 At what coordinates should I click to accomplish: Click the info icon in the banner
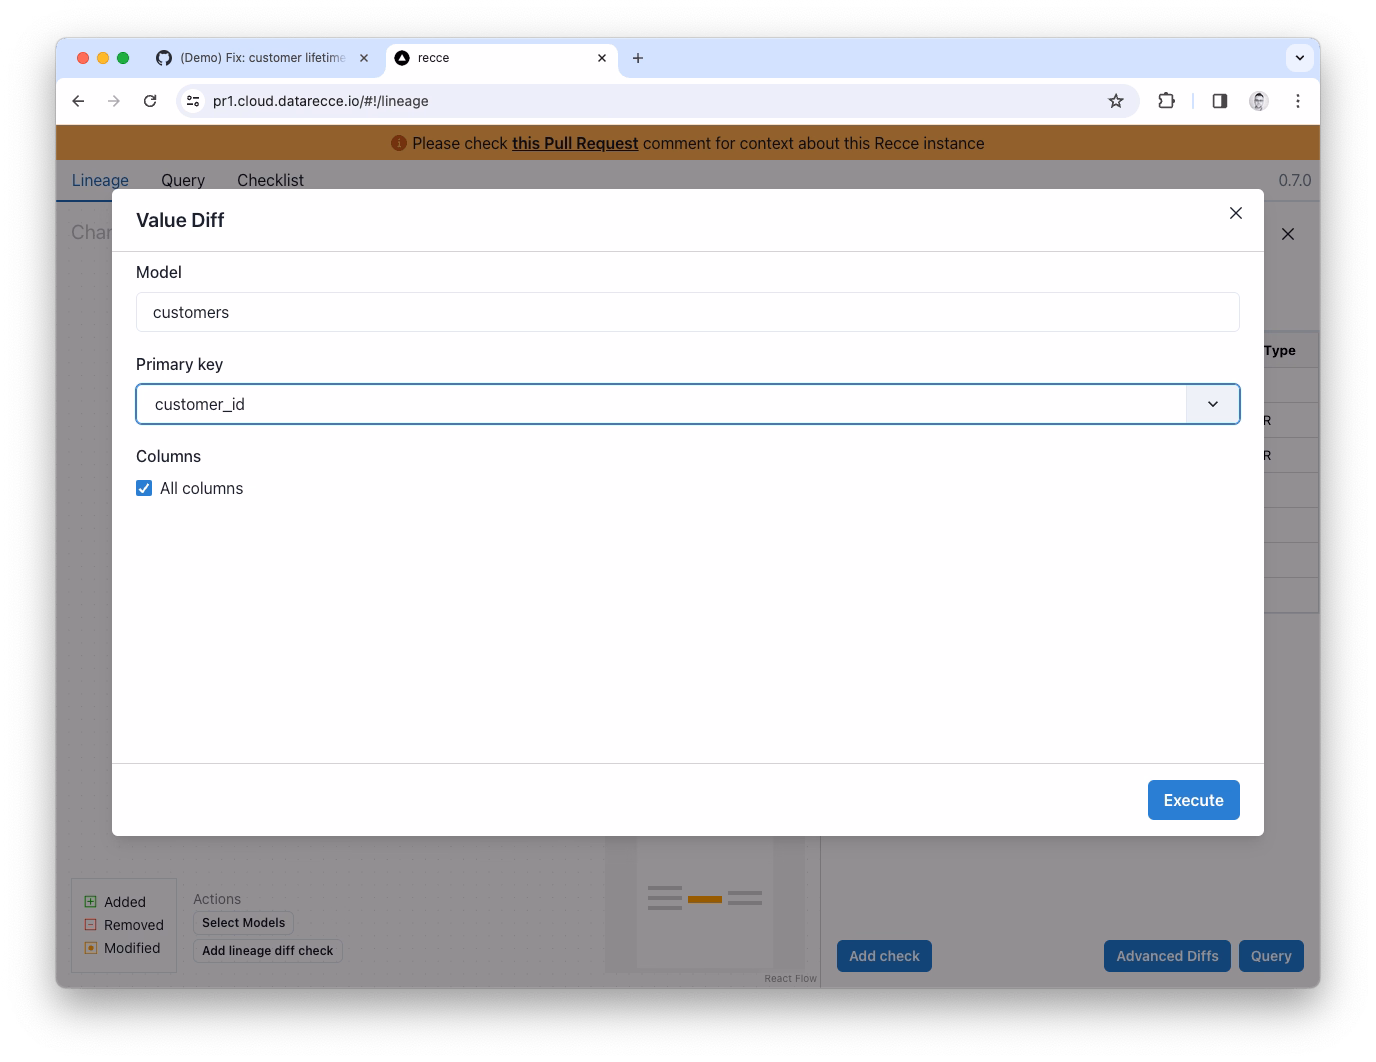(399, 143)
